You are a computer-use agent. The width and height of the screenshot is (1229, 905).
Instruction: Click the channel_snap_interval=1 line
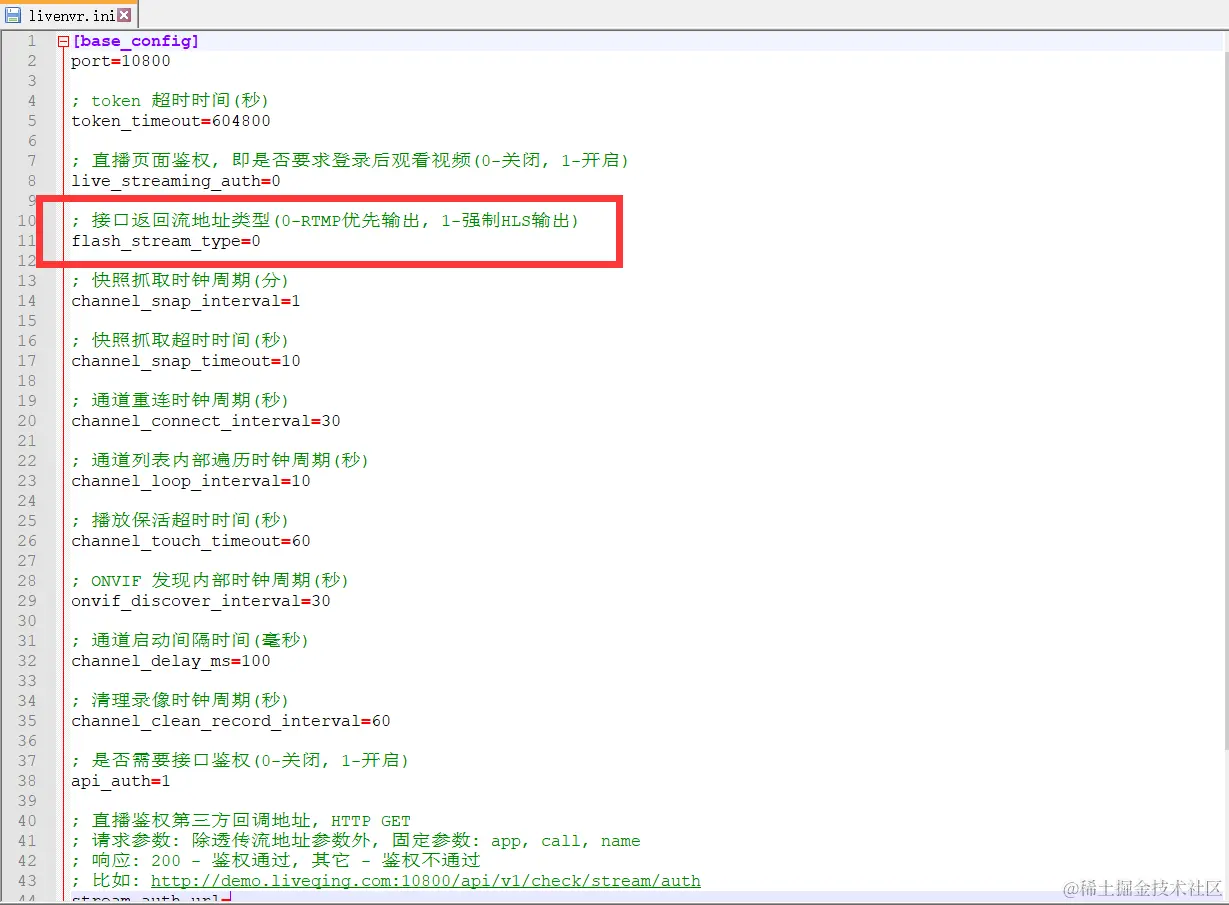point(186,301)
